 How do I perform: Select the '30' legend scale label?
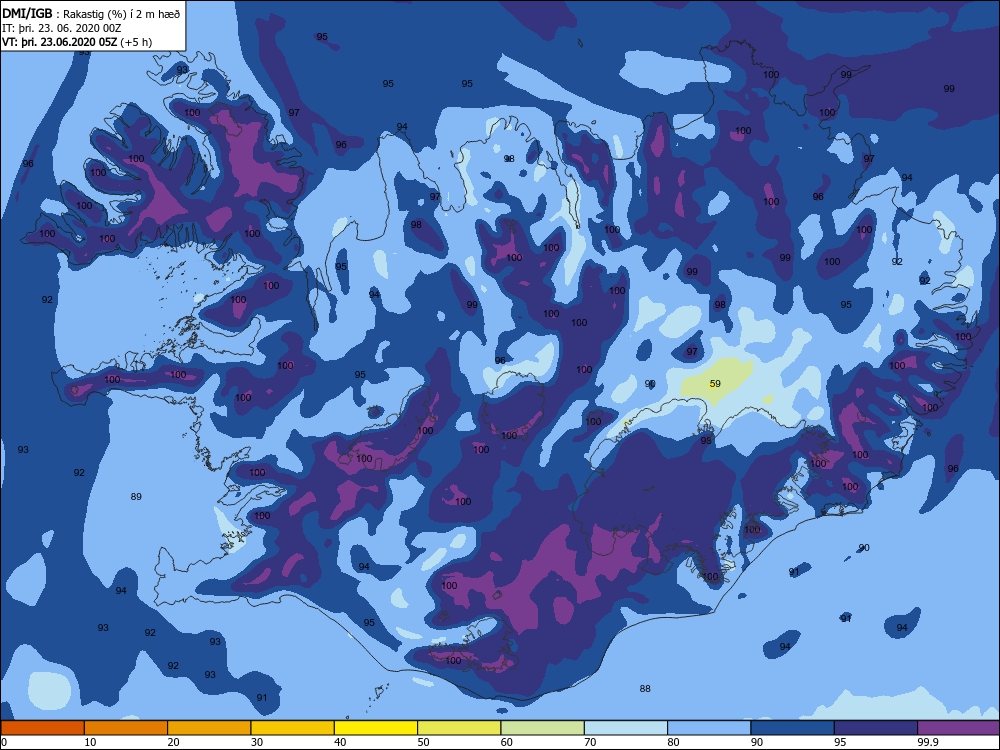(x=257, y=742)
